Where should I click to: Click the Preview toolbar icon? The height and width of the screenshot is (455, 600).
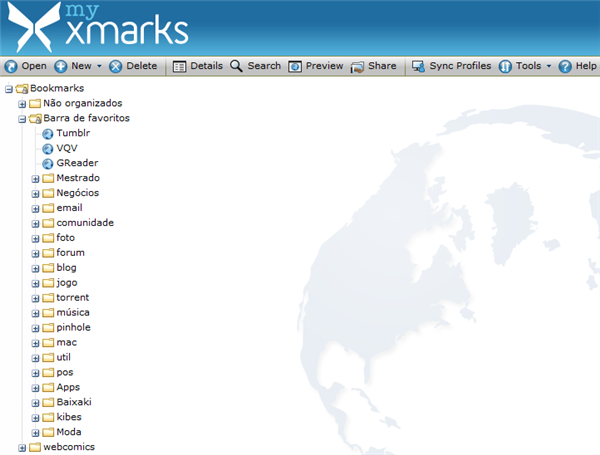(x=295, y=67)
